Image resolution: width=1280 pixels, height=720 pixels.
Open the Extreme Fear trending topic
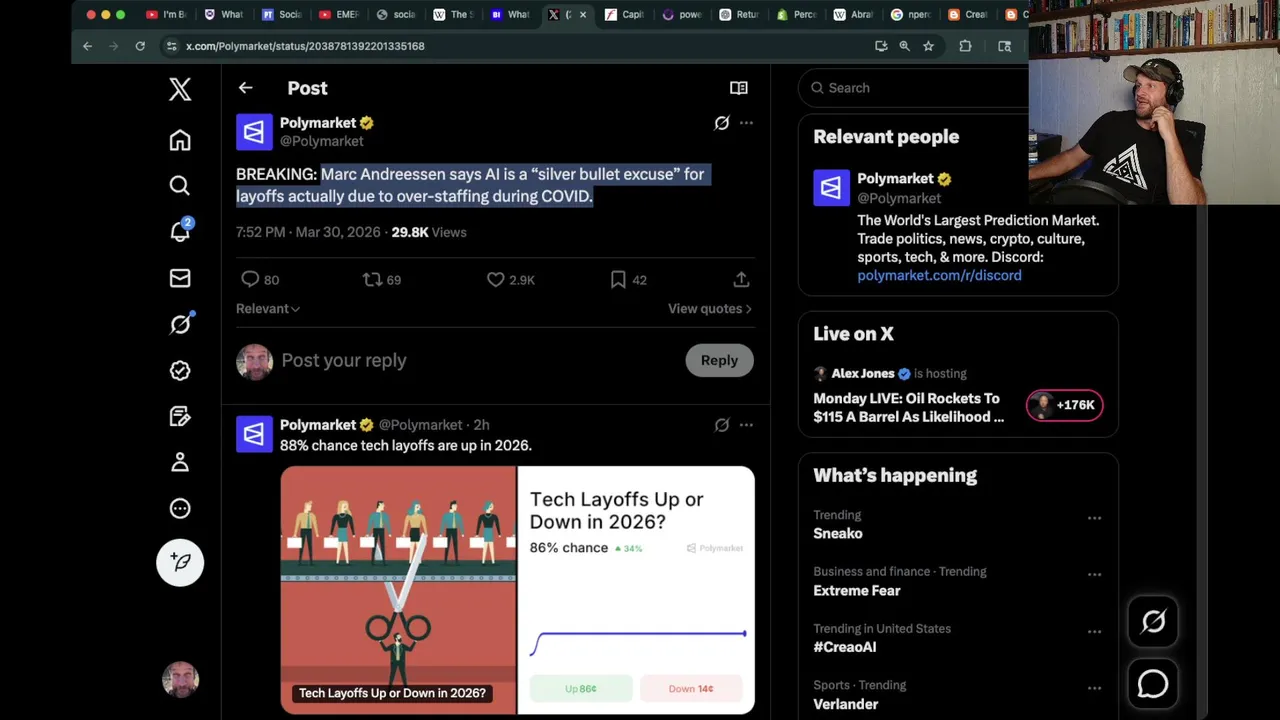(857, 590)
